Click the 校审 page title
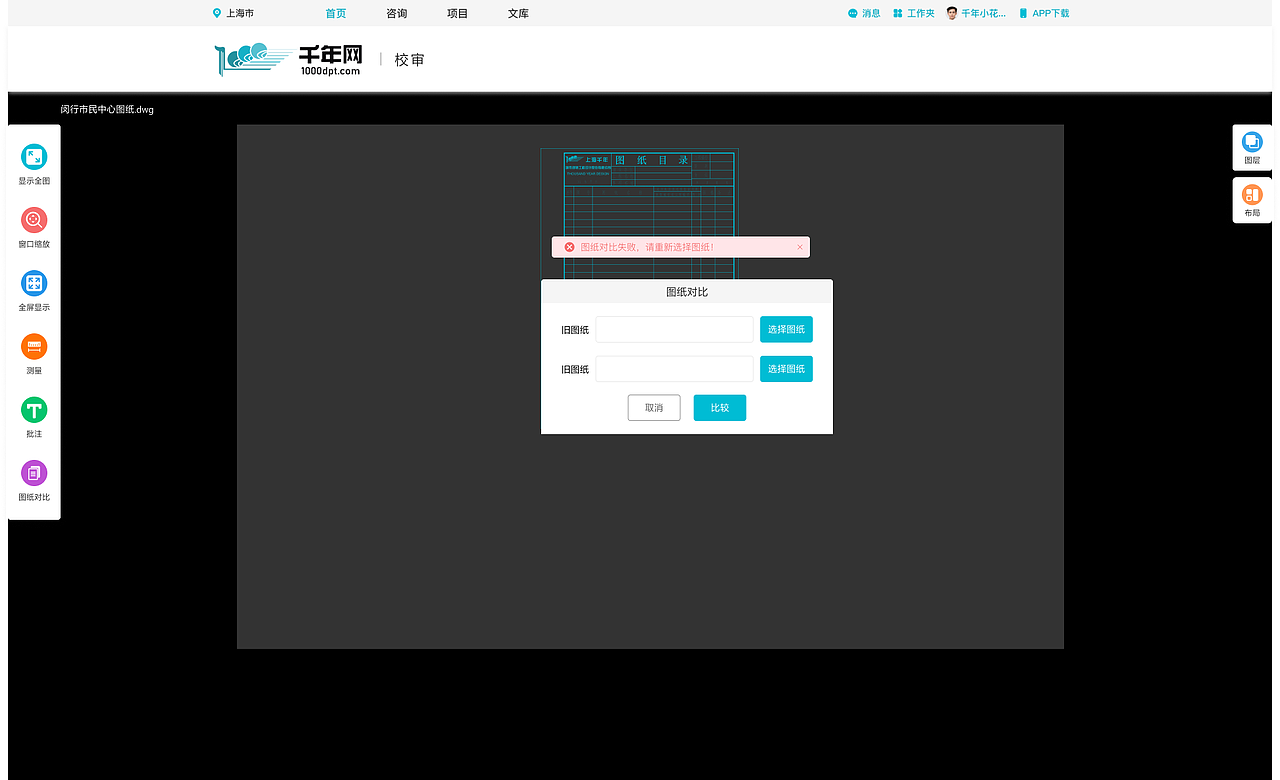Image resolution: width=1280 pixels, height=780 pixels. tap(409, 60)
